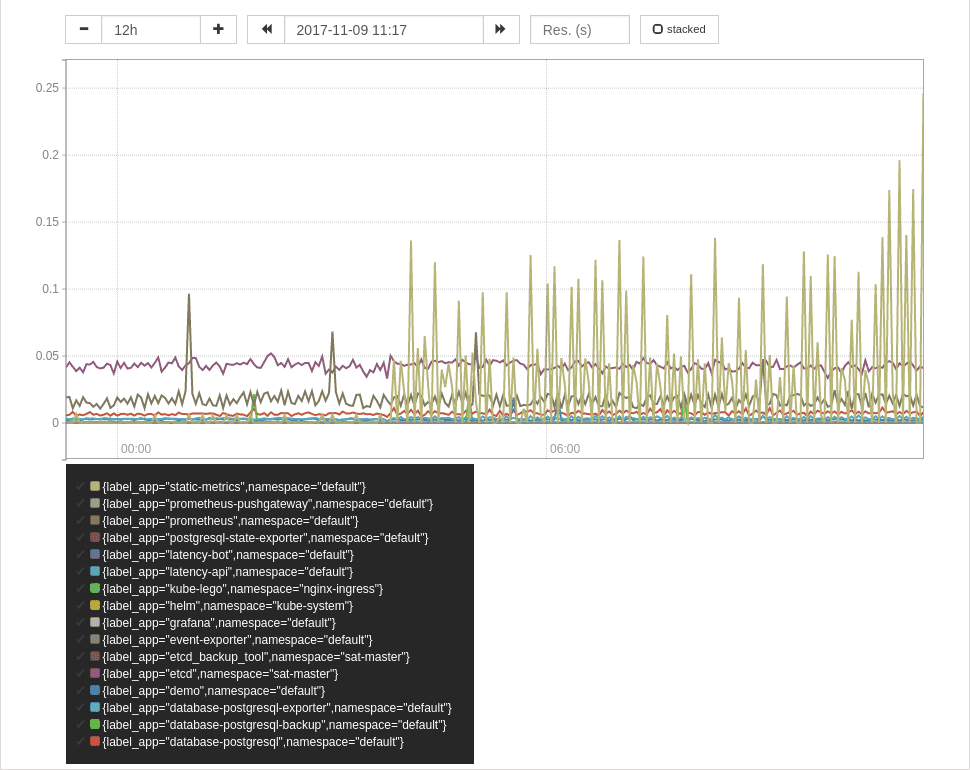Decrease the graph range with minus button
The height and width of the screenshot is (770, 970).
click(84, 30)
